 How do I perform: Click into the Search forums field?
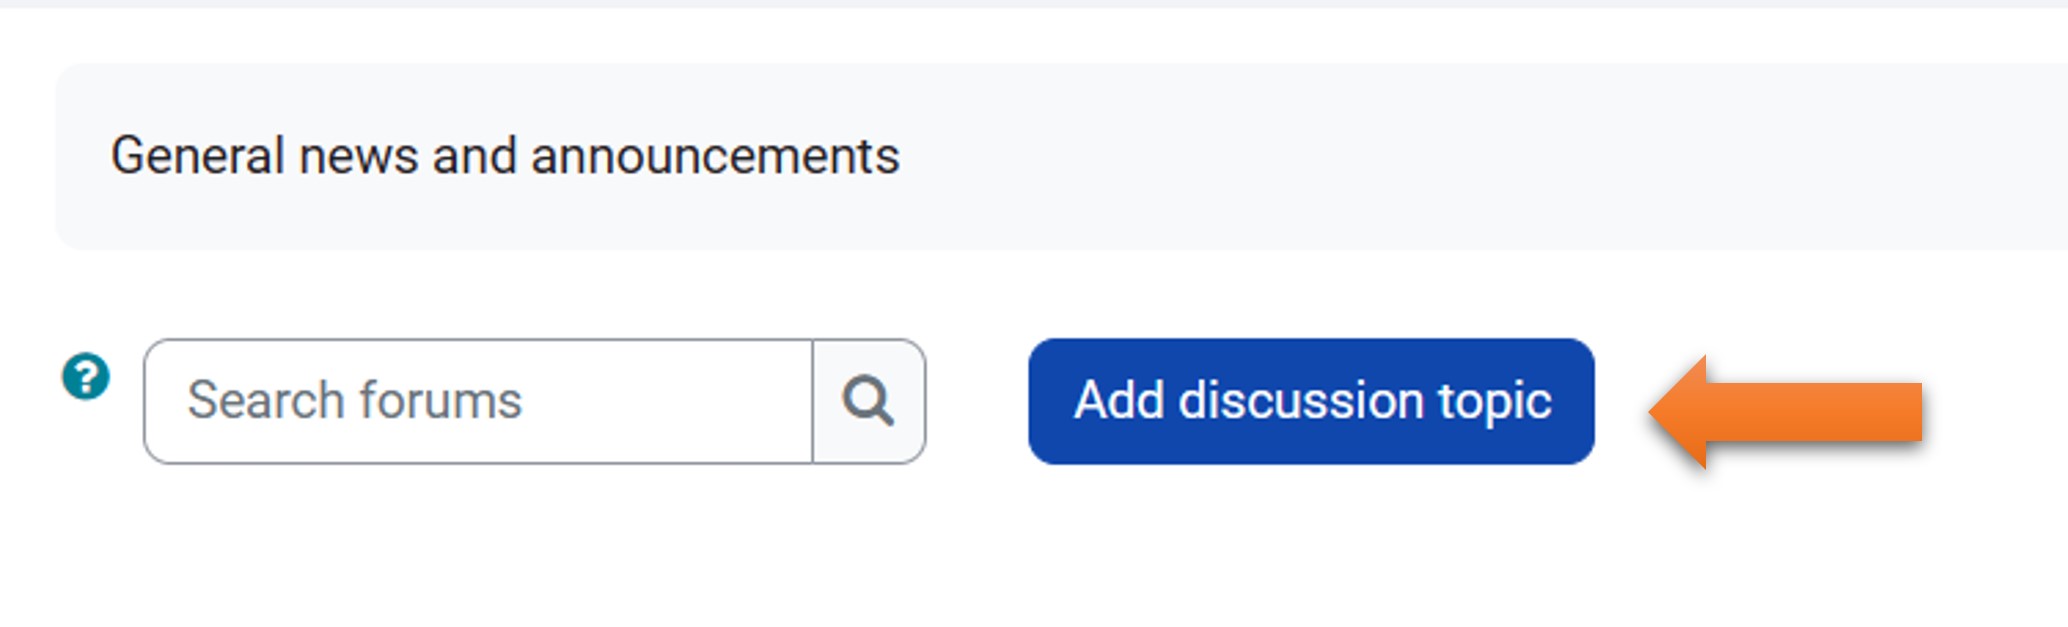(x=478, y=401)
